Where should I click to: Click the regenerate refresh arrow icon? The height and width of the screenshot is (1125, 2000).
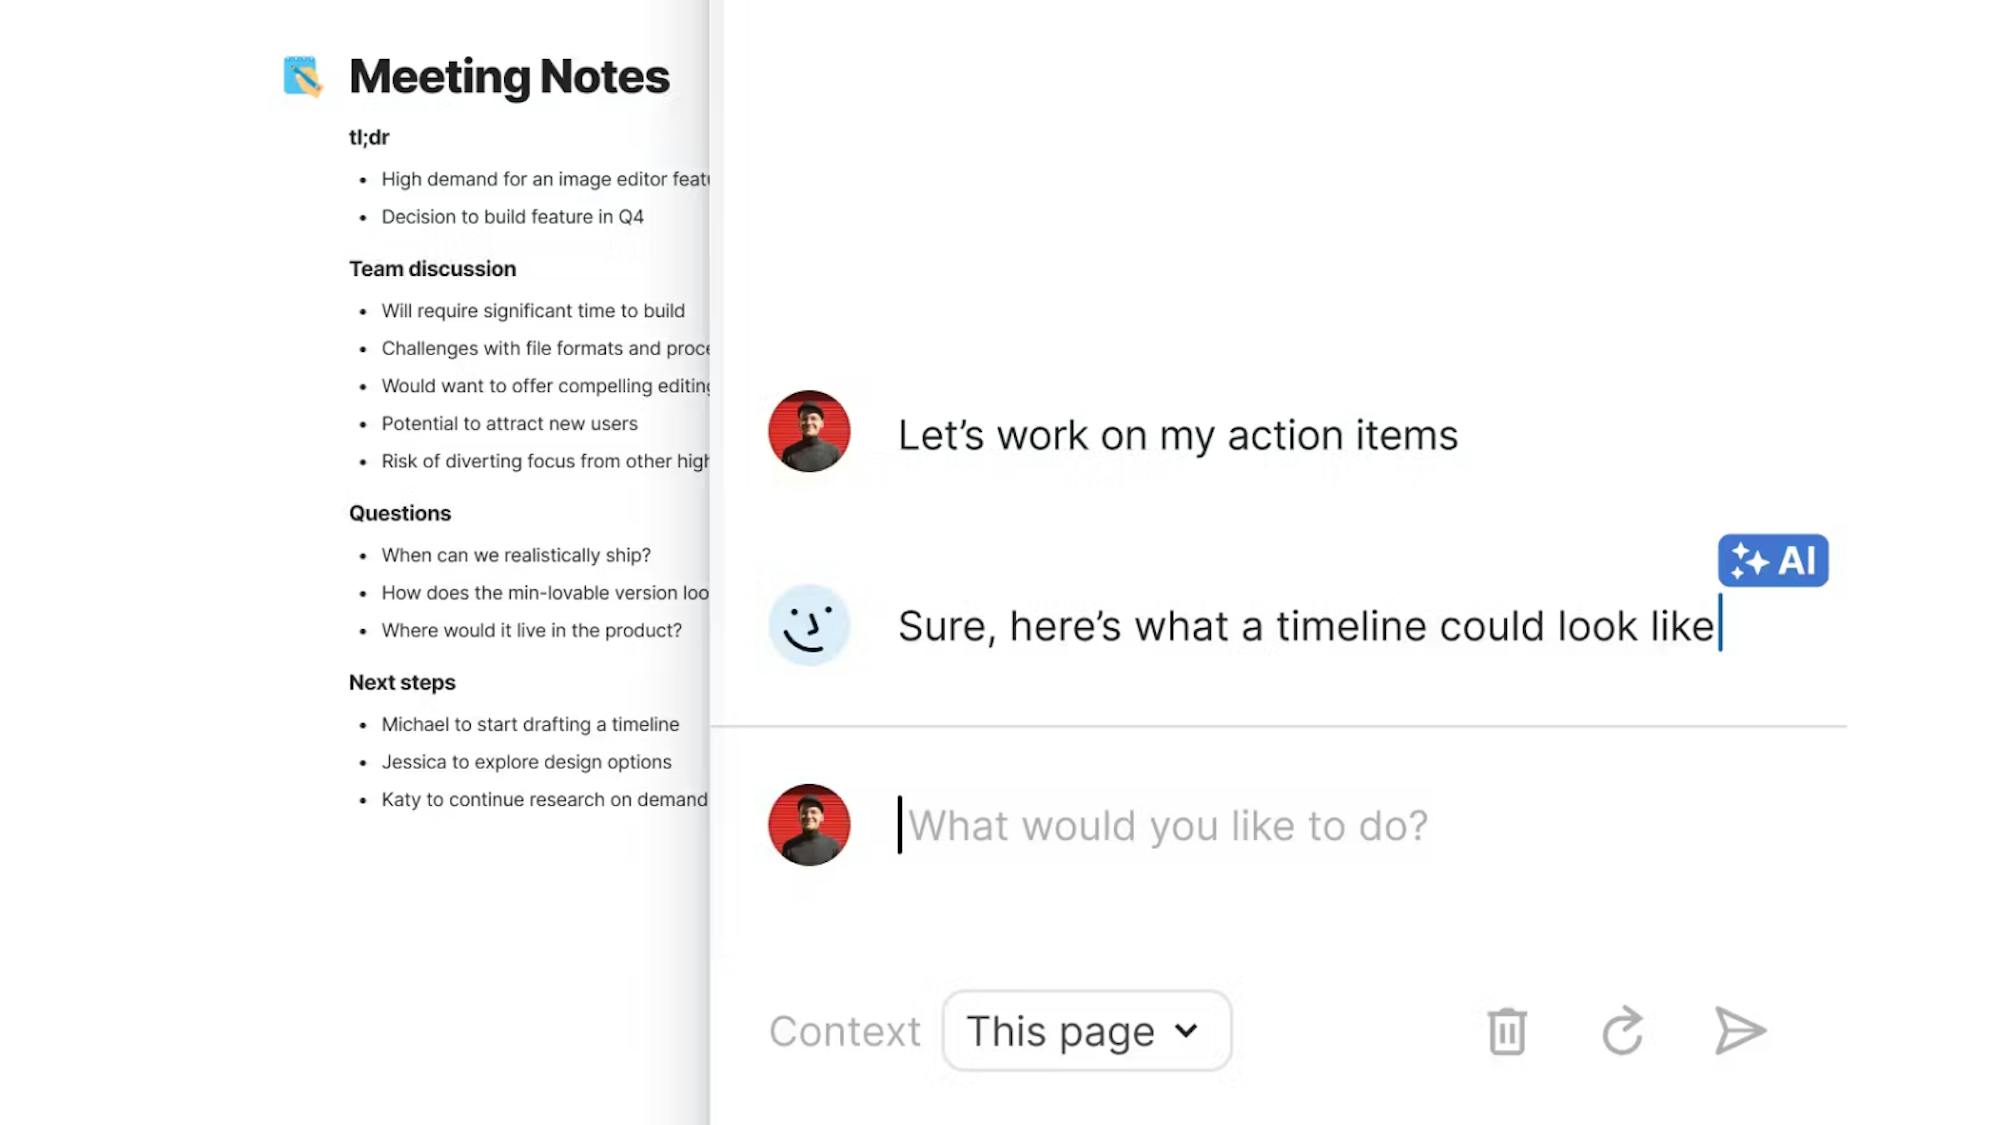[x=1622, y=1031]
